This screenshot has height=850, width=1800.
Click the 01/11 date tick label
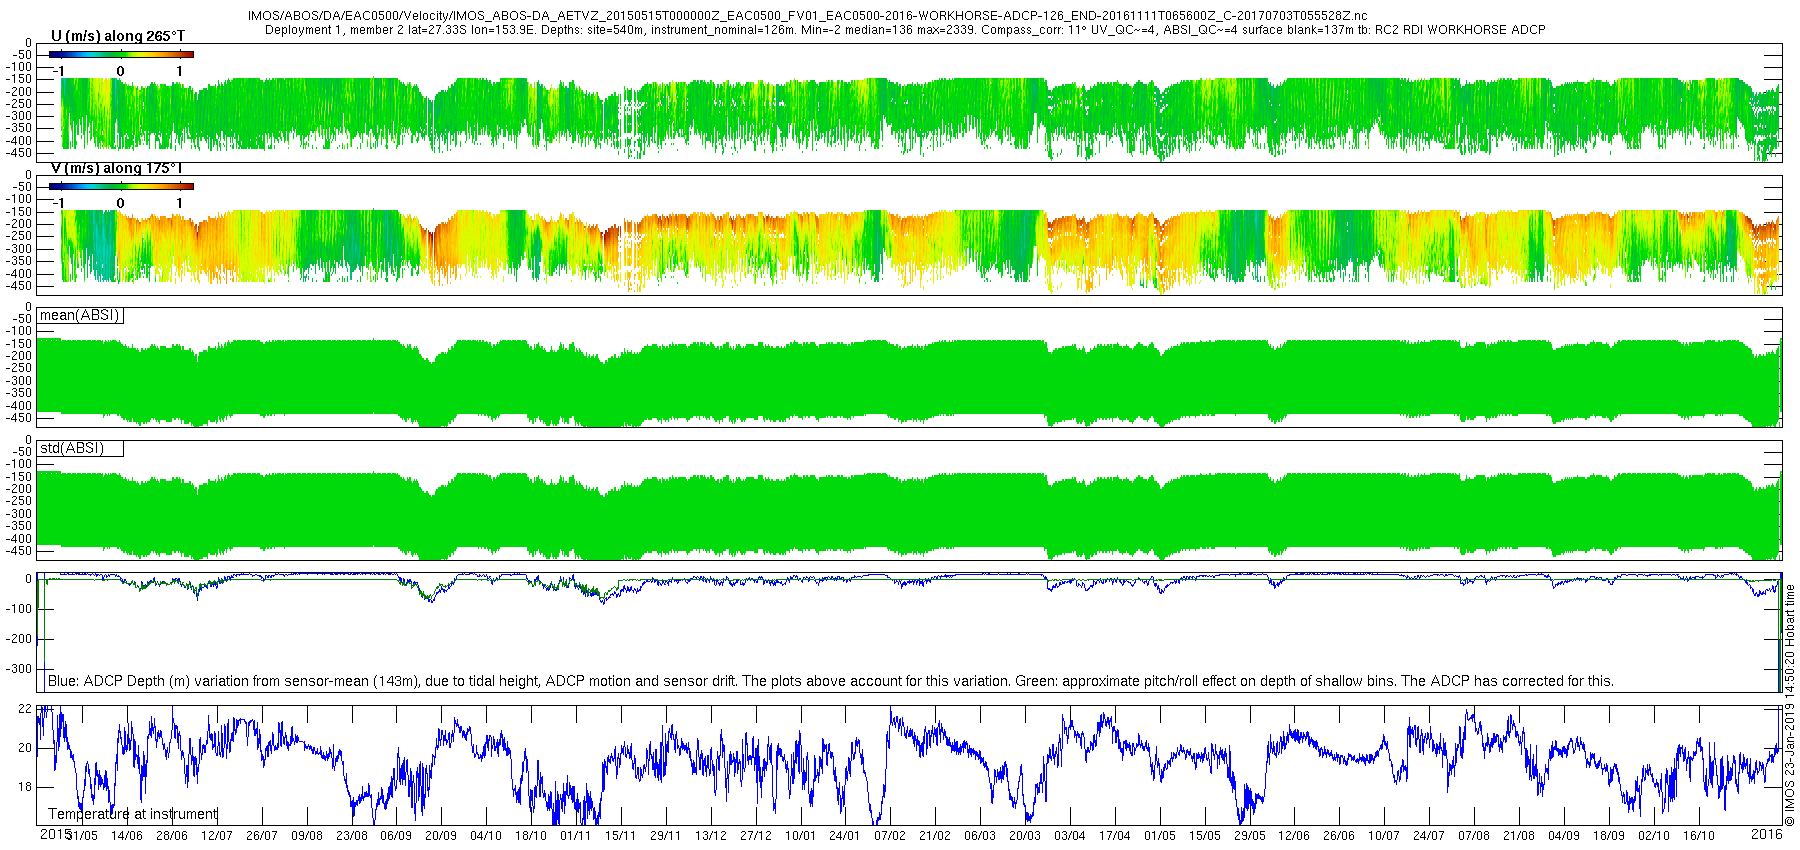(576, 836)
